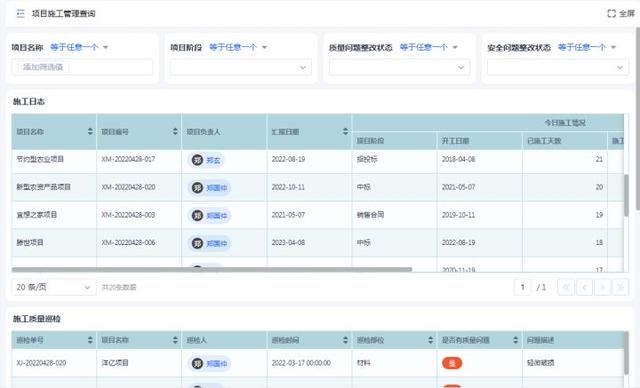
Task: Sort 施工质量巡检 by 巡检时间
Action: [345, 340]
